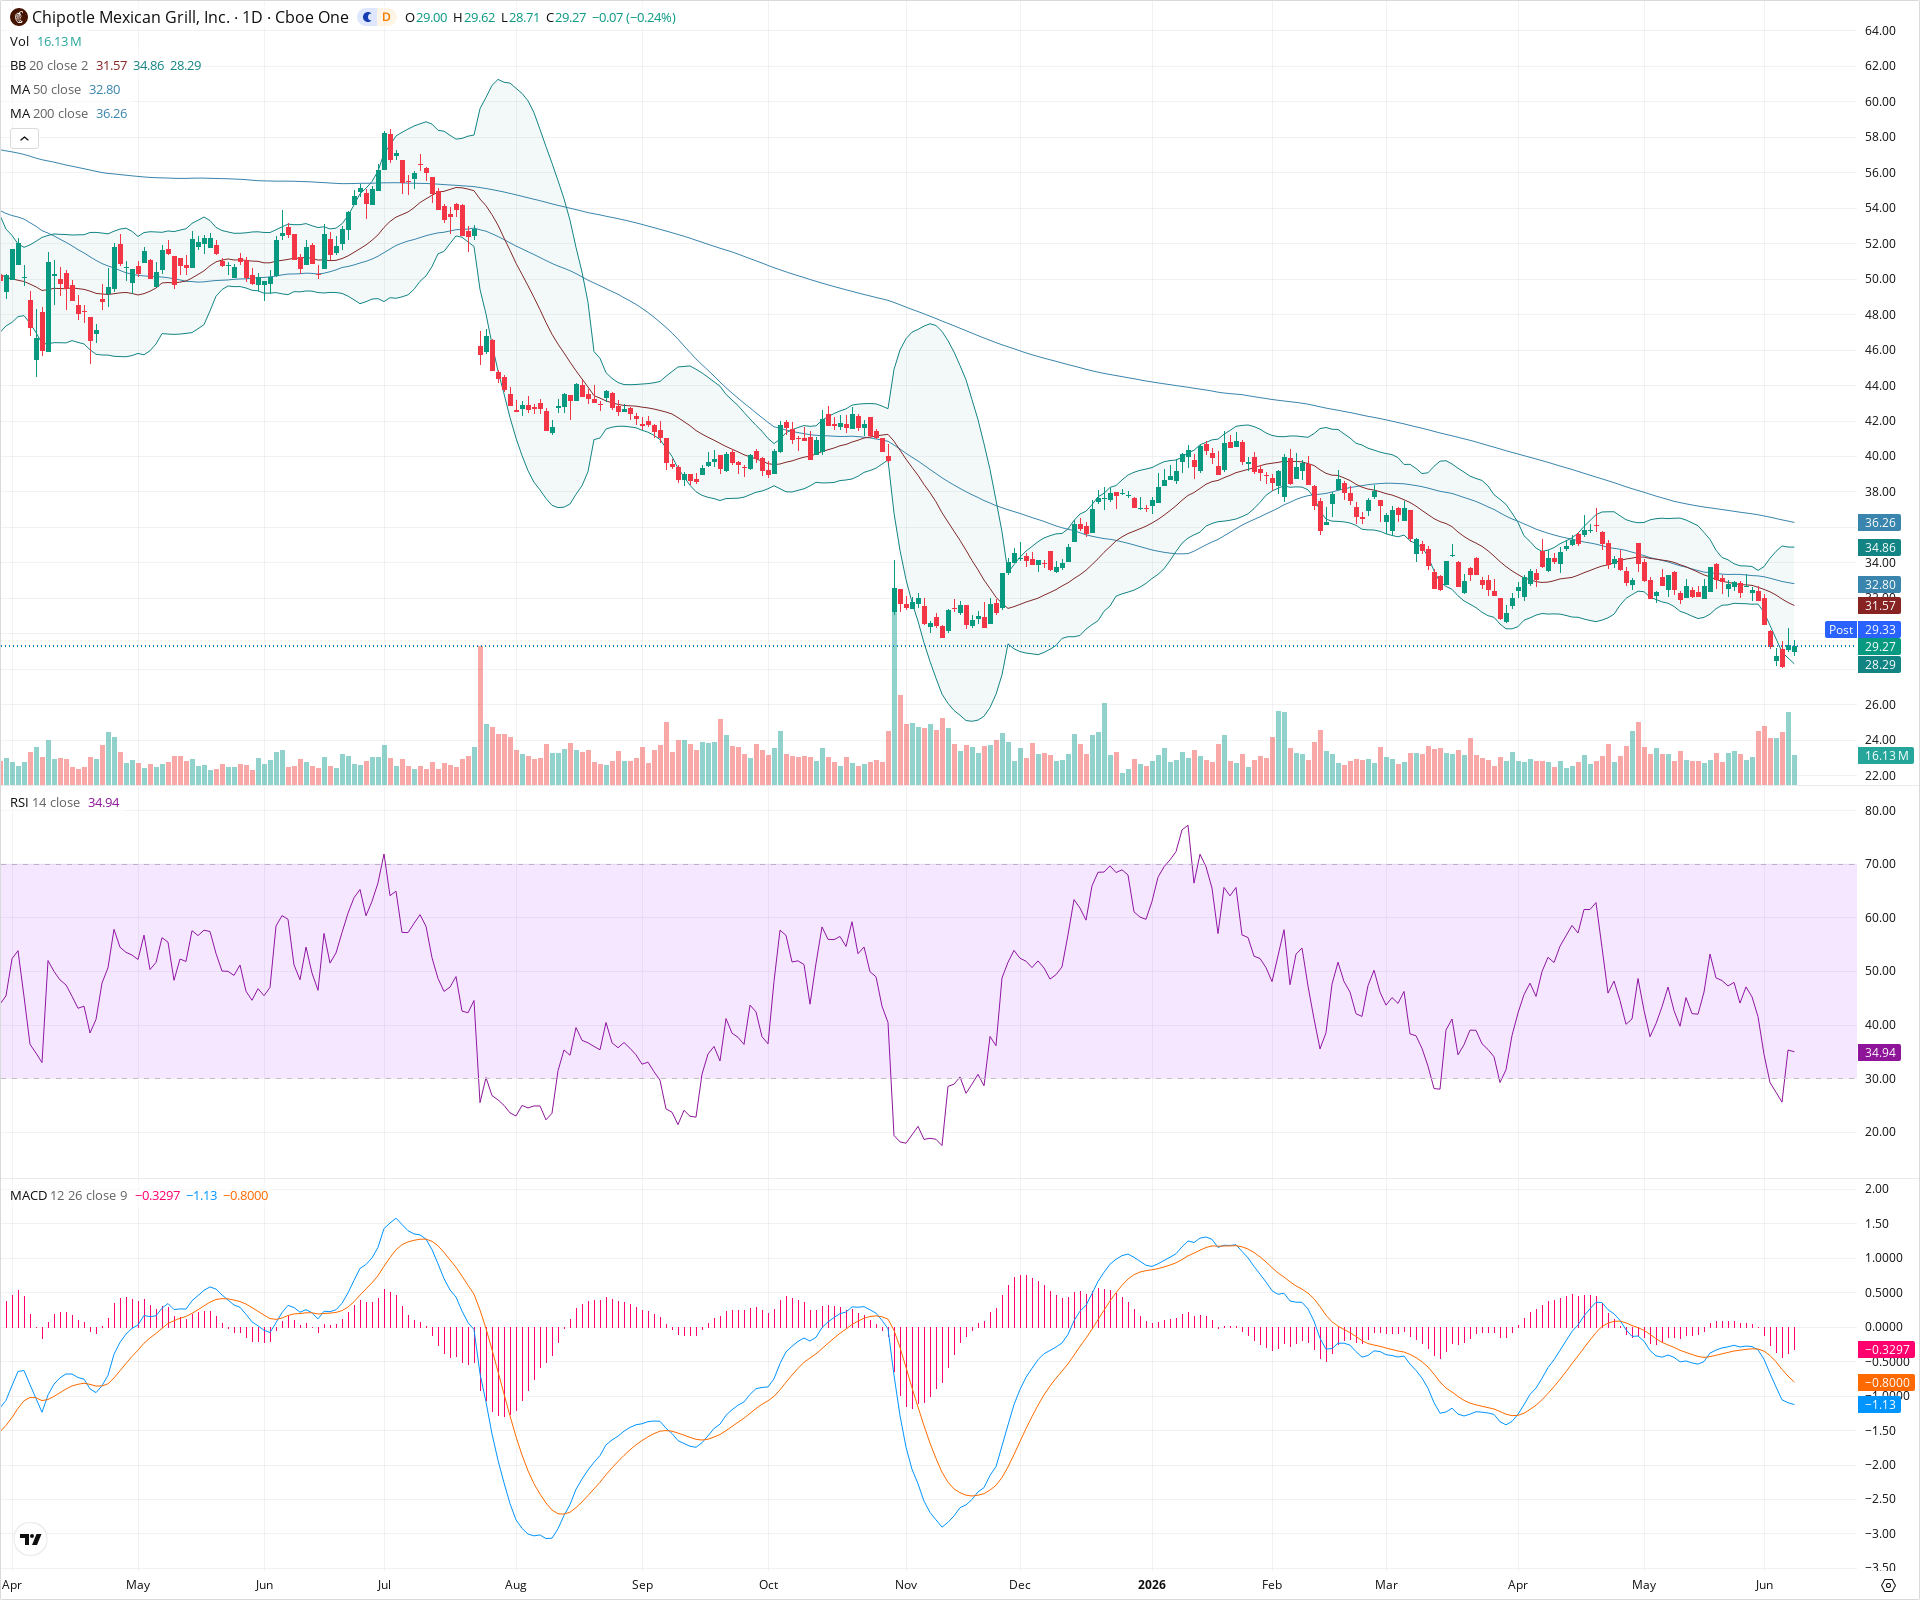Click the low price L28.71 value
1920x1600 pixels.
pyautogui.click(x=521, y=18)
